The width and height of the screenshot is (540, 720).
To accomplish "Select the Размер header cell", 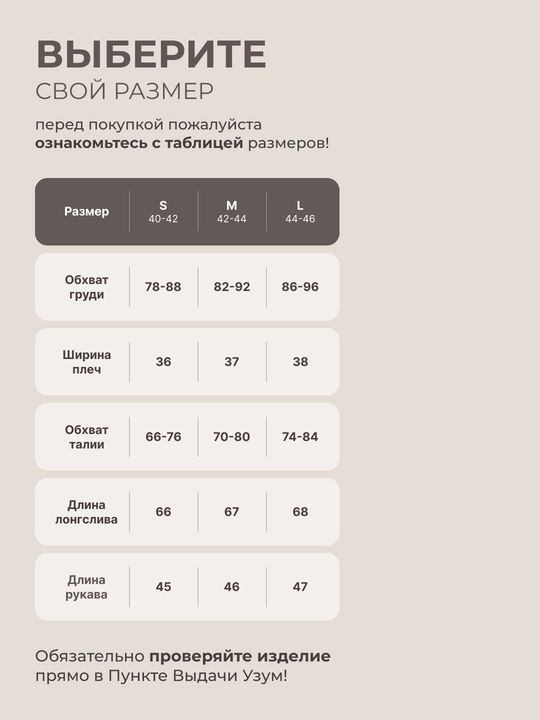I will click(x=86, y=212).
